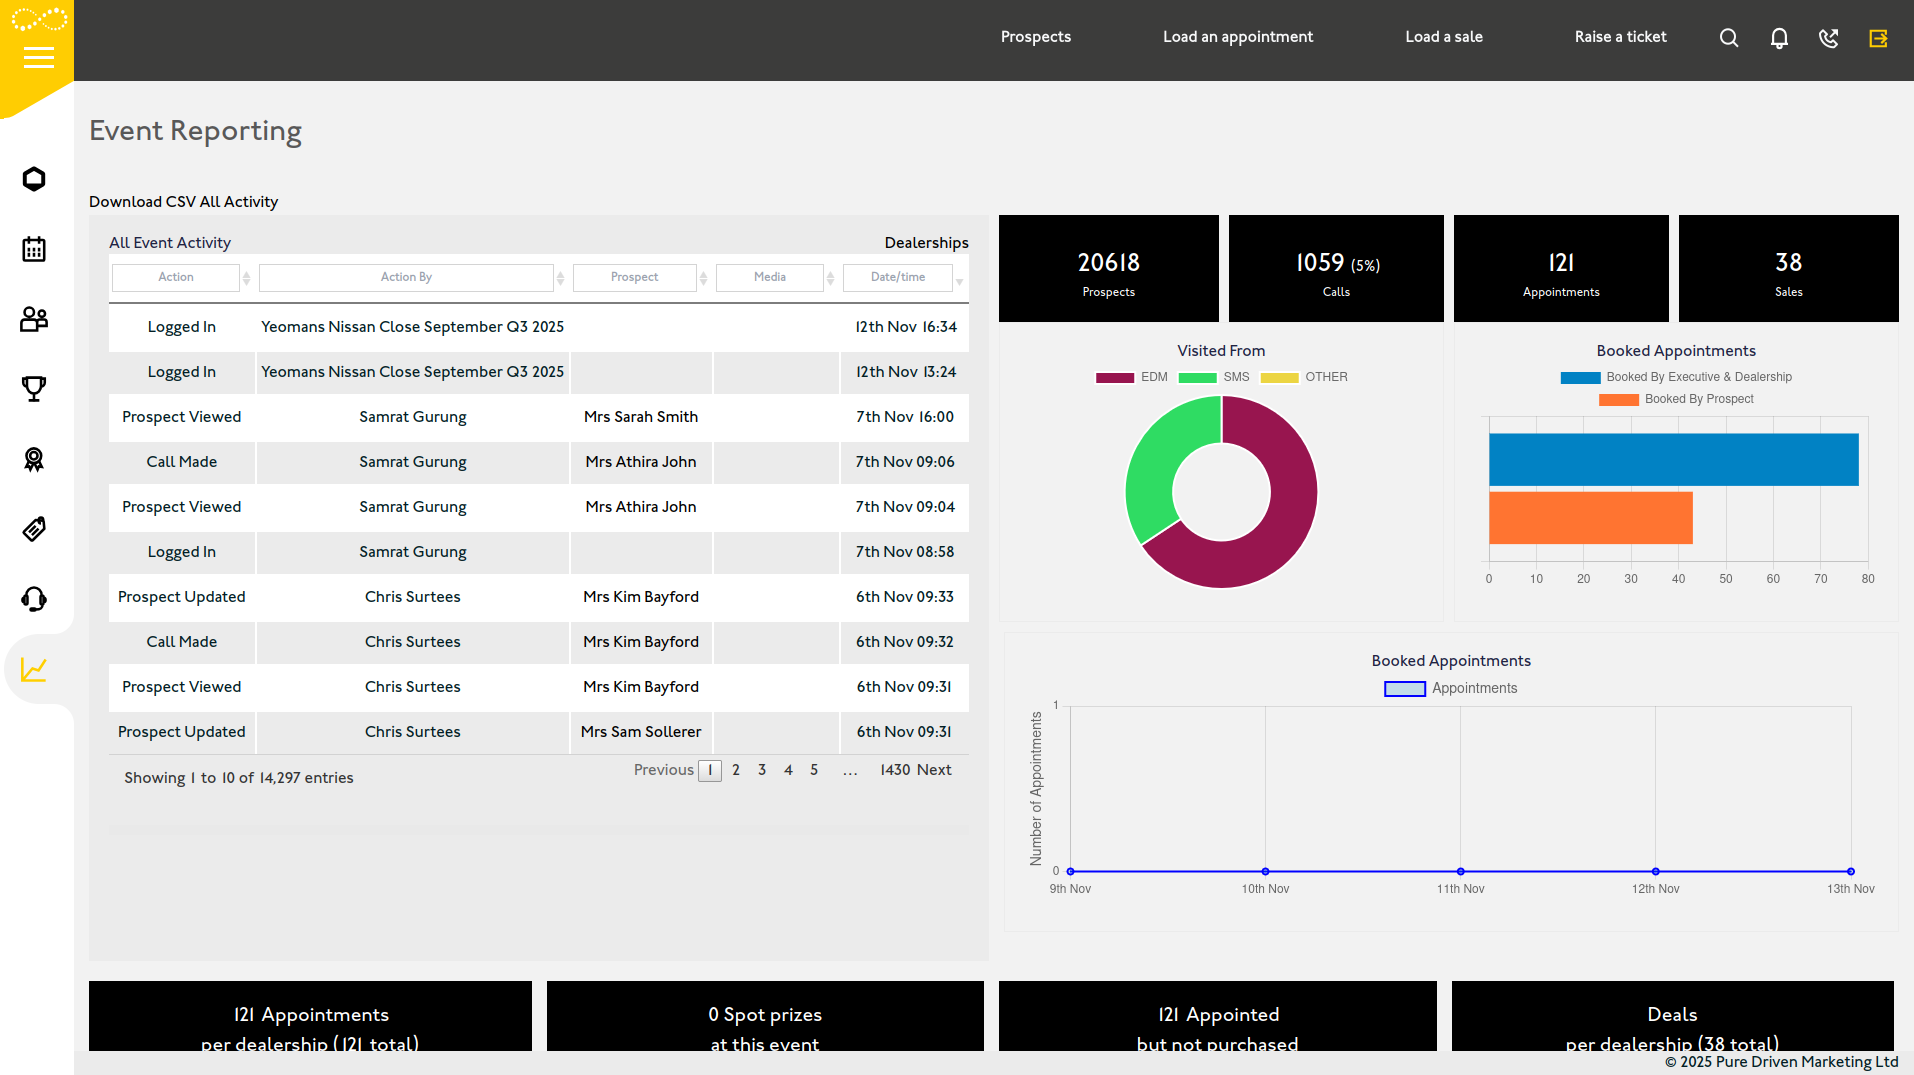This screenshot has width=1914, height=1075.
Task: Select Raise a ticket from the top navigation
Action: coord(1620,37)
